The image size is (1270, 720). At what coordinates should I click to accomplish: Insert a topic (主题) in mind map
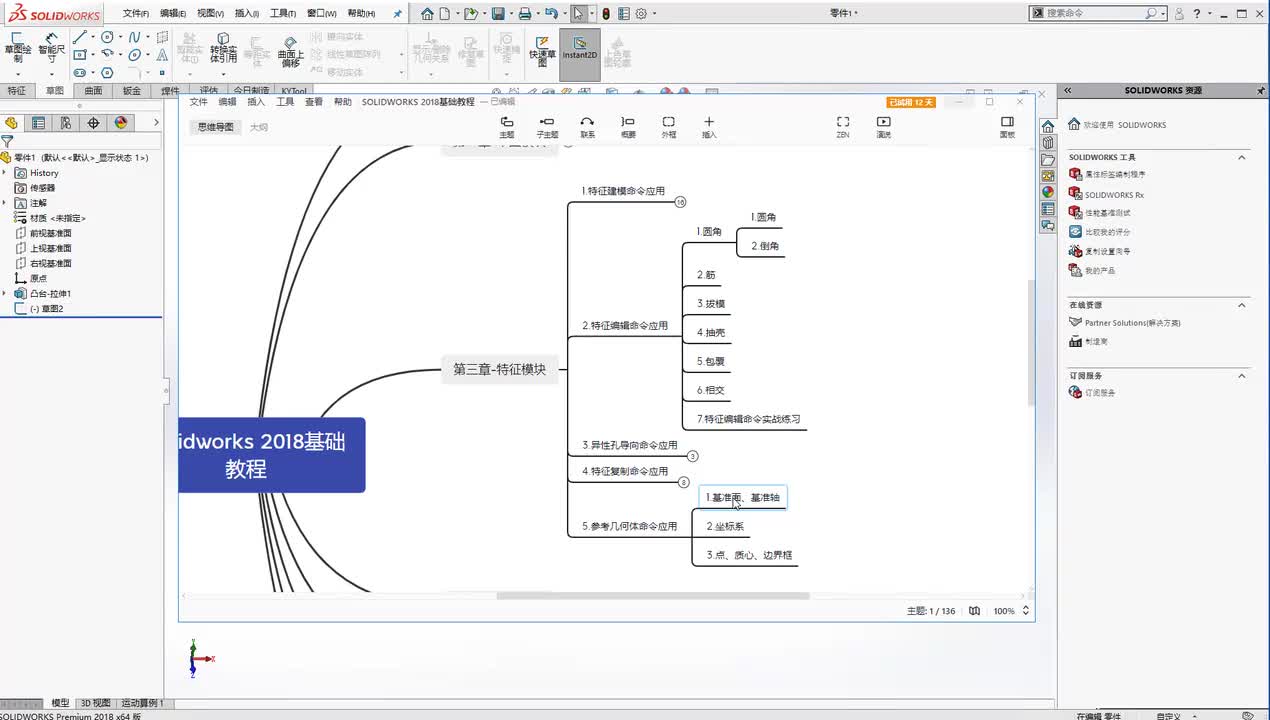click(x=507, y=127)
